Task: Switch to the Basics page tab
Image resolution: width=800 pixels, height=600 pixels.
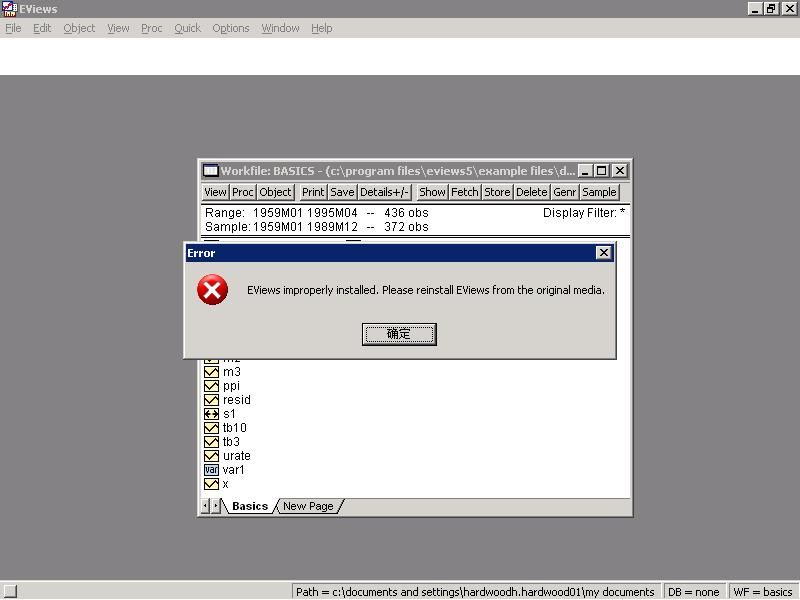Action: (x=250, y=506)
